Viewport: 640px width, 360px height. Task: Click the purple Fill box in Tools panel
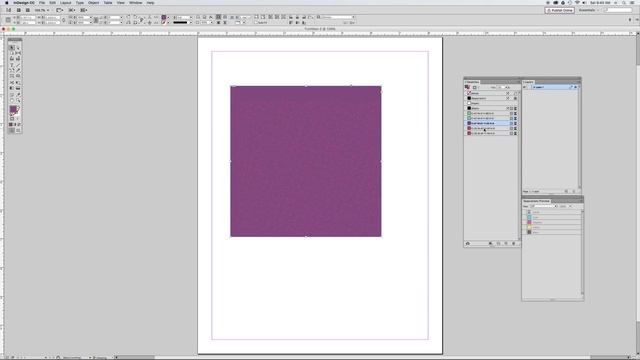pyautogui.click(x=13, y=109)
